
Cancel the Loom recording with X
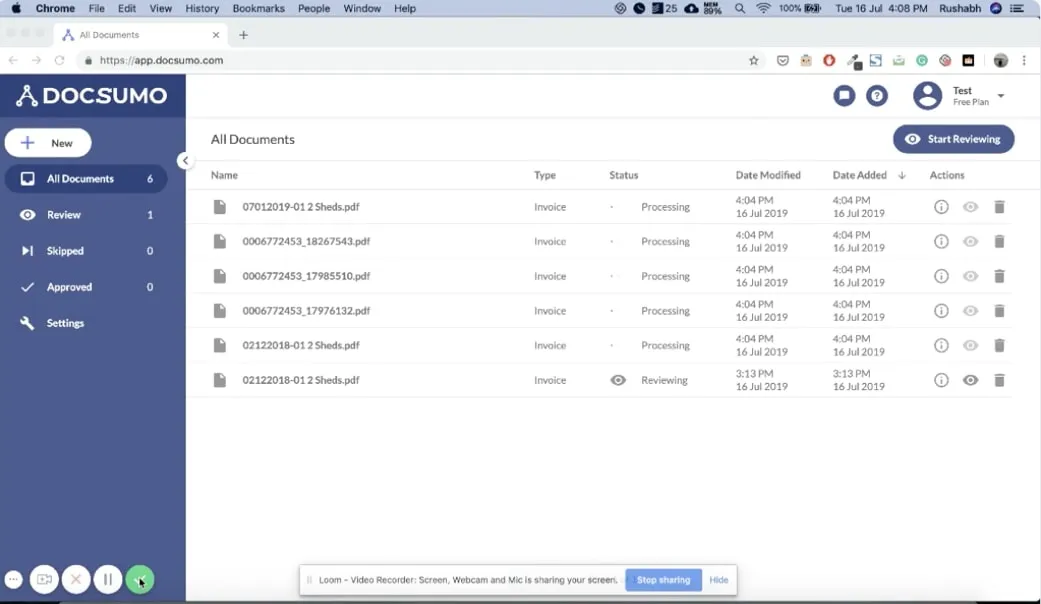(76, 579)
